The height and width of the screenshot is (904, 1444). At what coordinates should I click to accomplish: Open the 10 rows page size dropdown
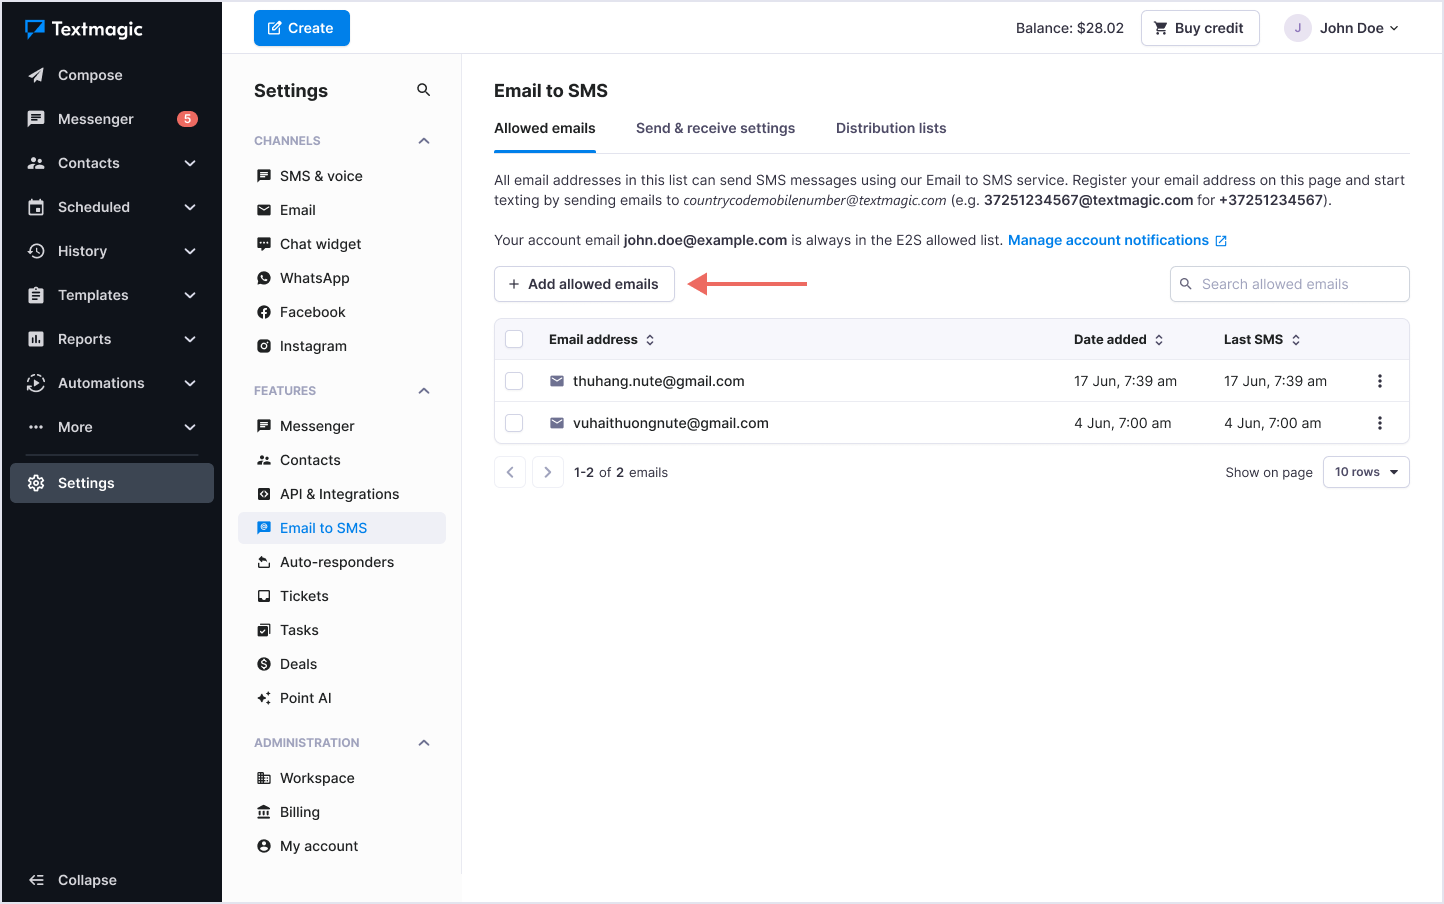pos(1365,472)
